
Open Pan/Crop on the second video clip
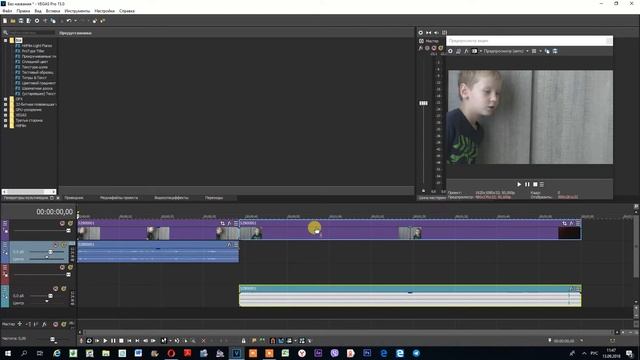tap(564, 223)
